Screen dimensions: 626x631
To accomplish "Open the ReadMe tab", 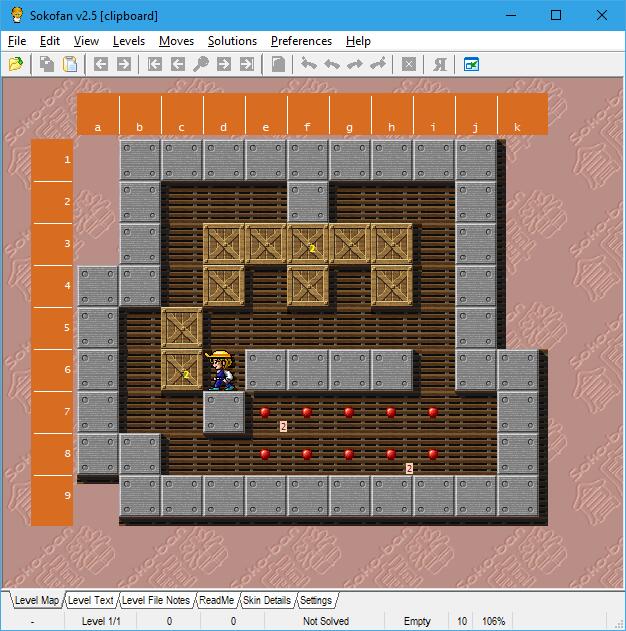I will pos(216,600).
